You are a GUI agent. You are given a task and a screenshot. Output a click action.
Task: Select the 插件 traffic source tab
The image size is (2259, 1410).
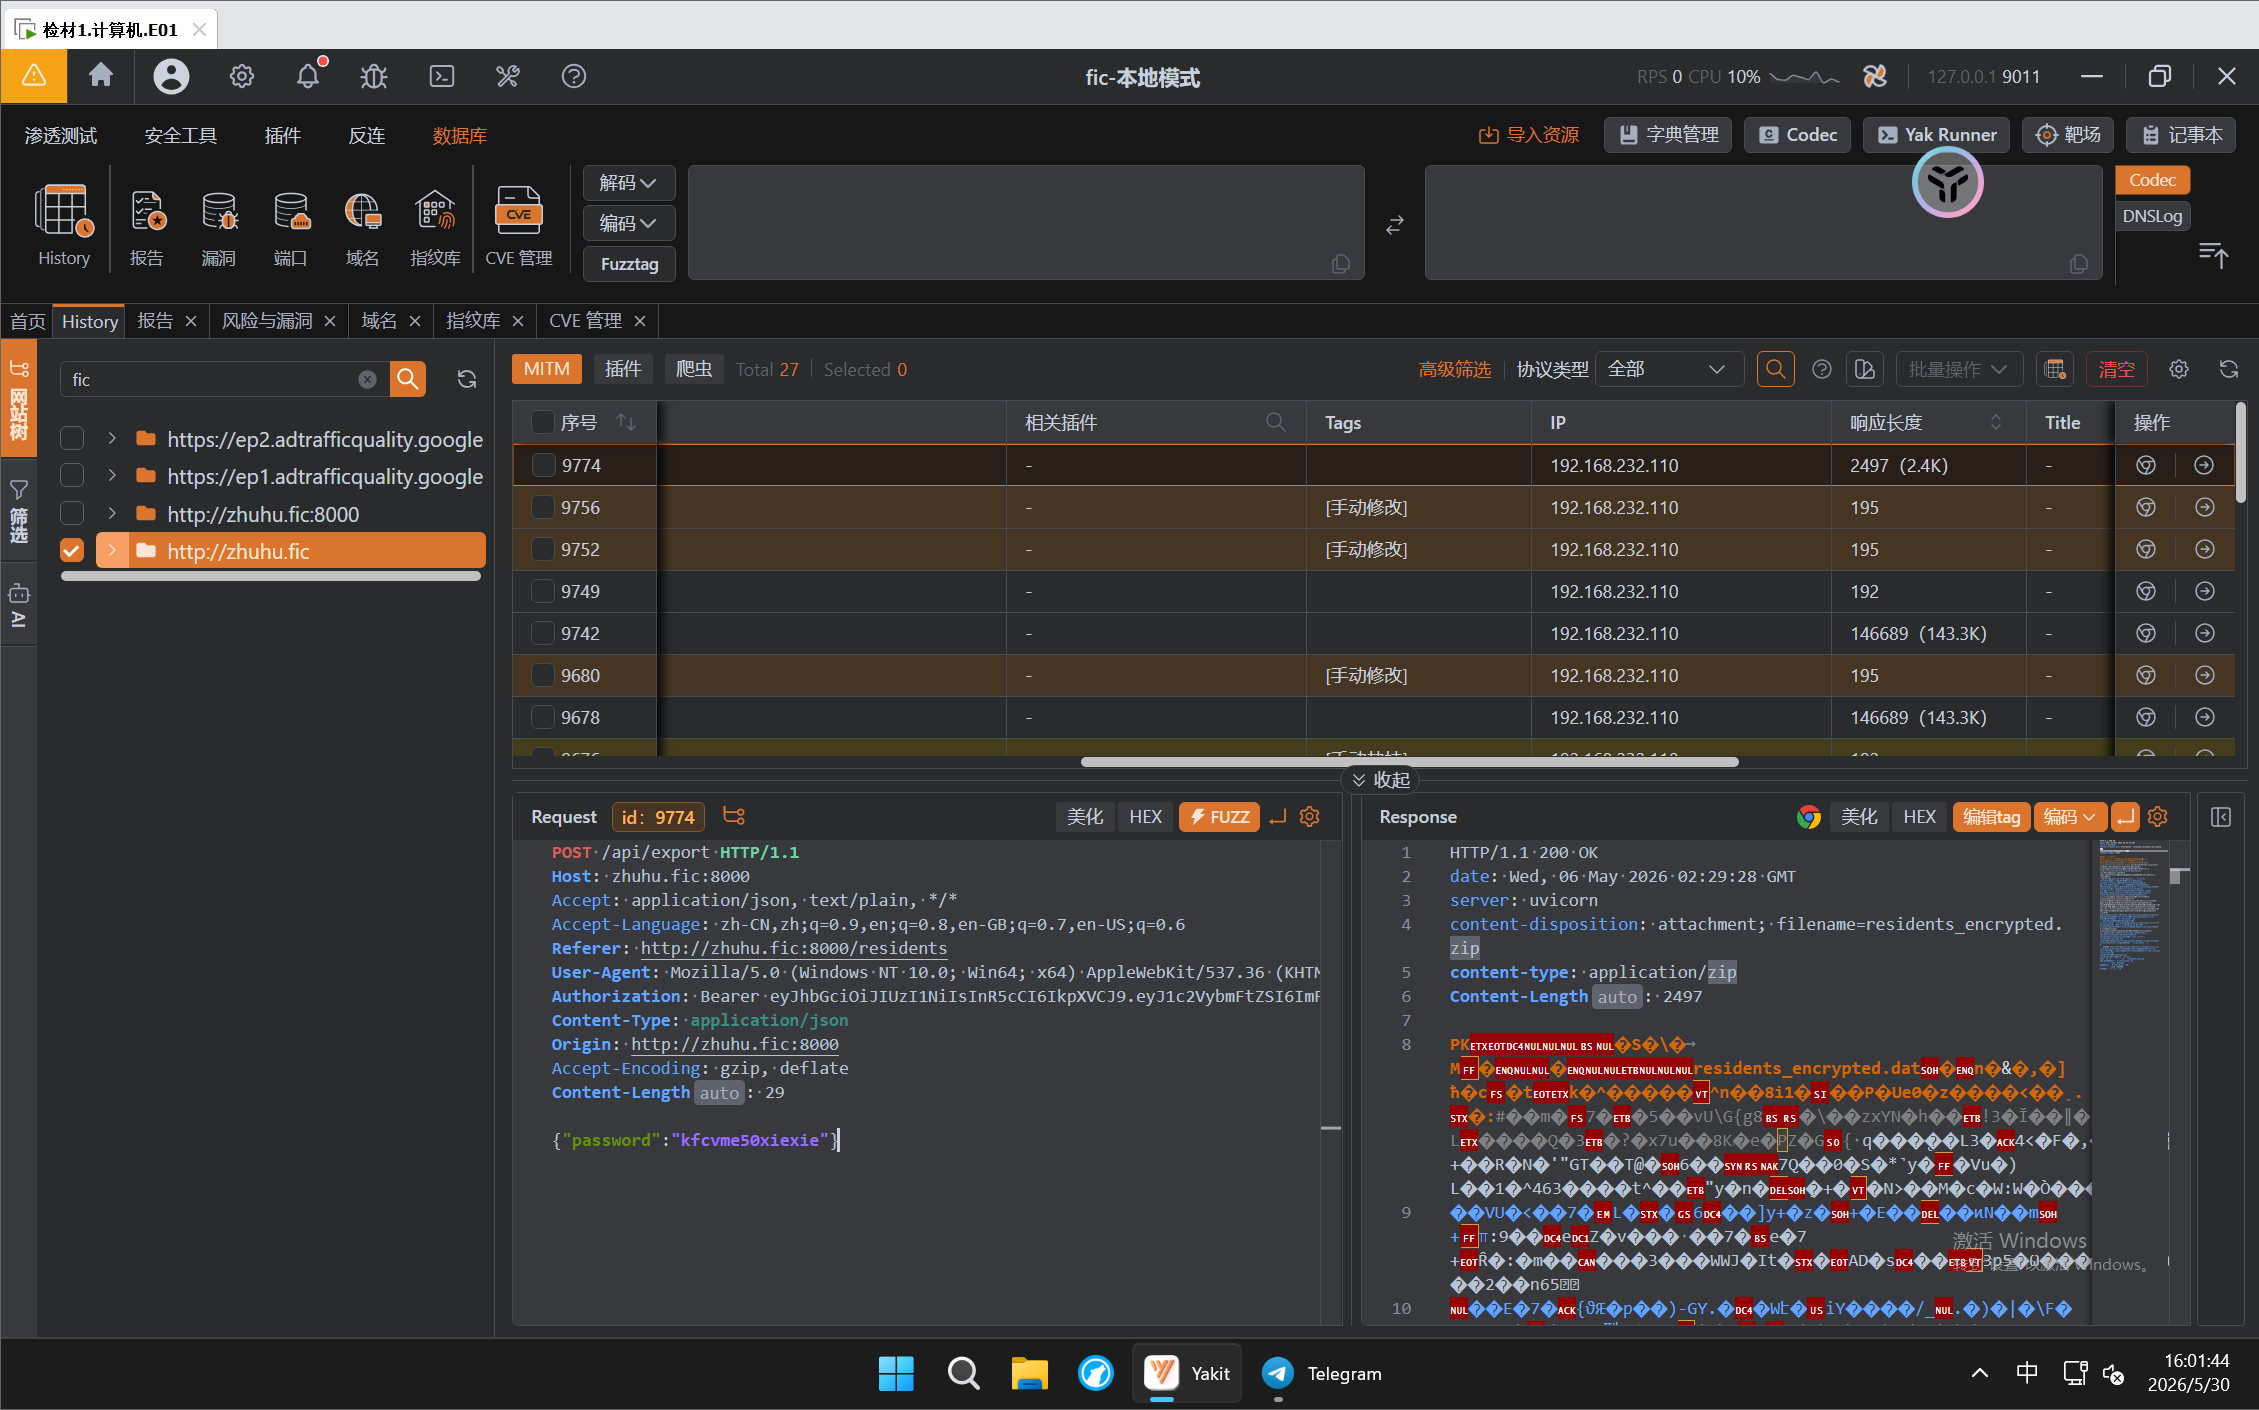click(x=623, y=369)
